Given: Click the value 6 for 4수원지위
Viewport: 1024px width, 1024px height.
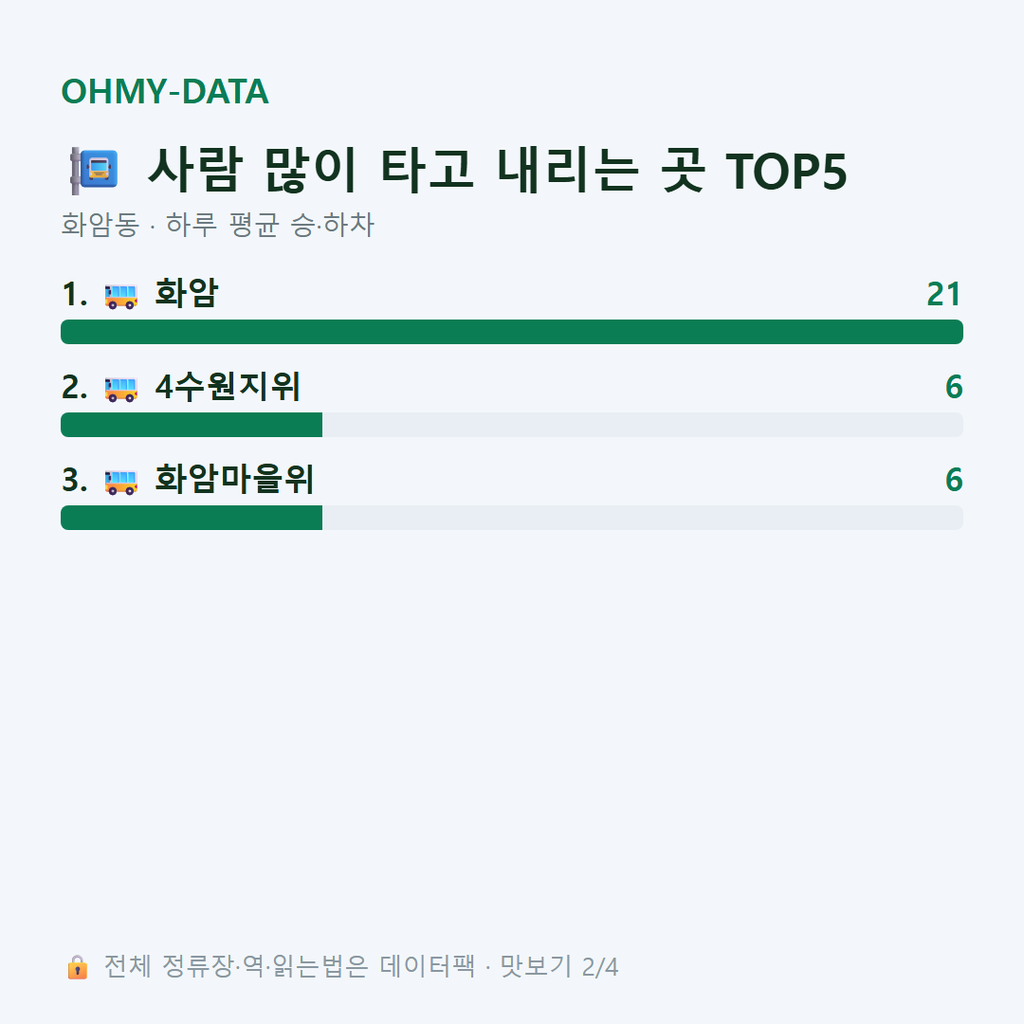Looking at the screenshot, I should tap(954, 387).
